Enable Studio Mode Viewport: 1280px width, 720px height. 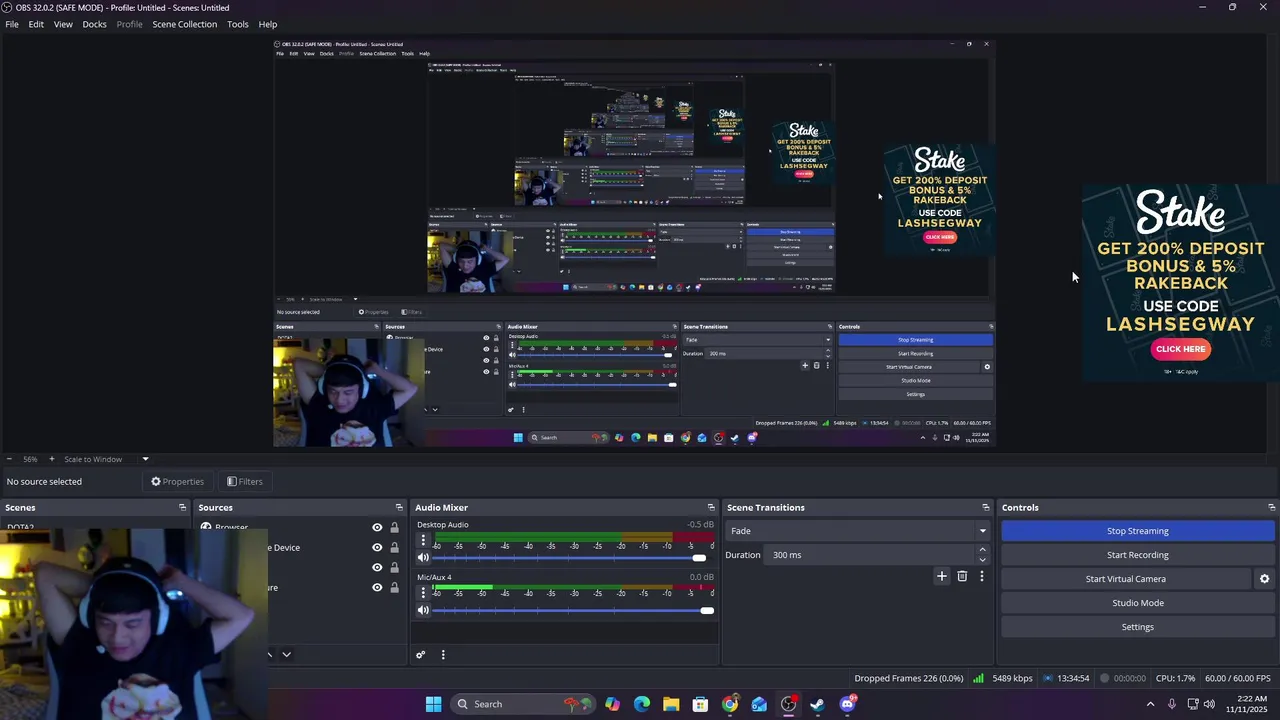[x=1138, y=603]
